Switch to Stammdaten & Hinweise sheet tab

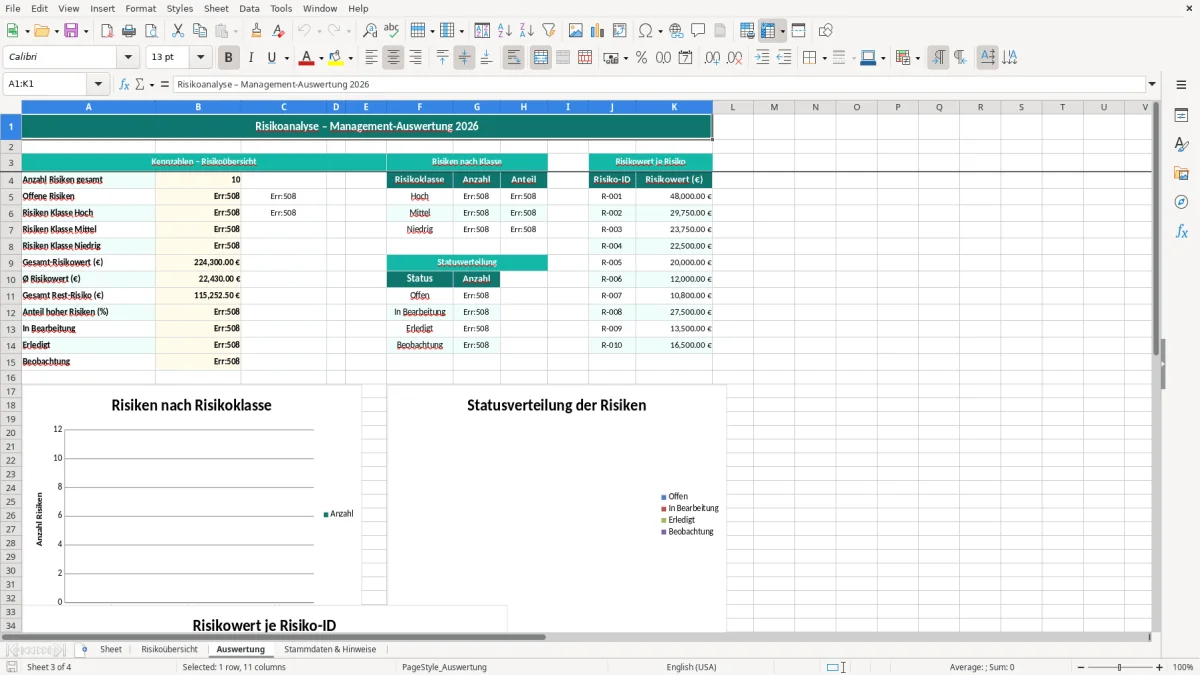pyautogui.click(x=330, y=650)
